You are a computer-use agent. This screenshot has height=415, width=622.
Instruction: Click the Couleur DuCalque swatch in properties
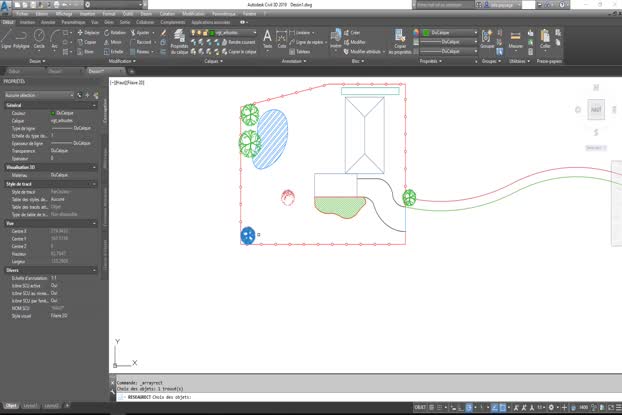tap(52, 113)
